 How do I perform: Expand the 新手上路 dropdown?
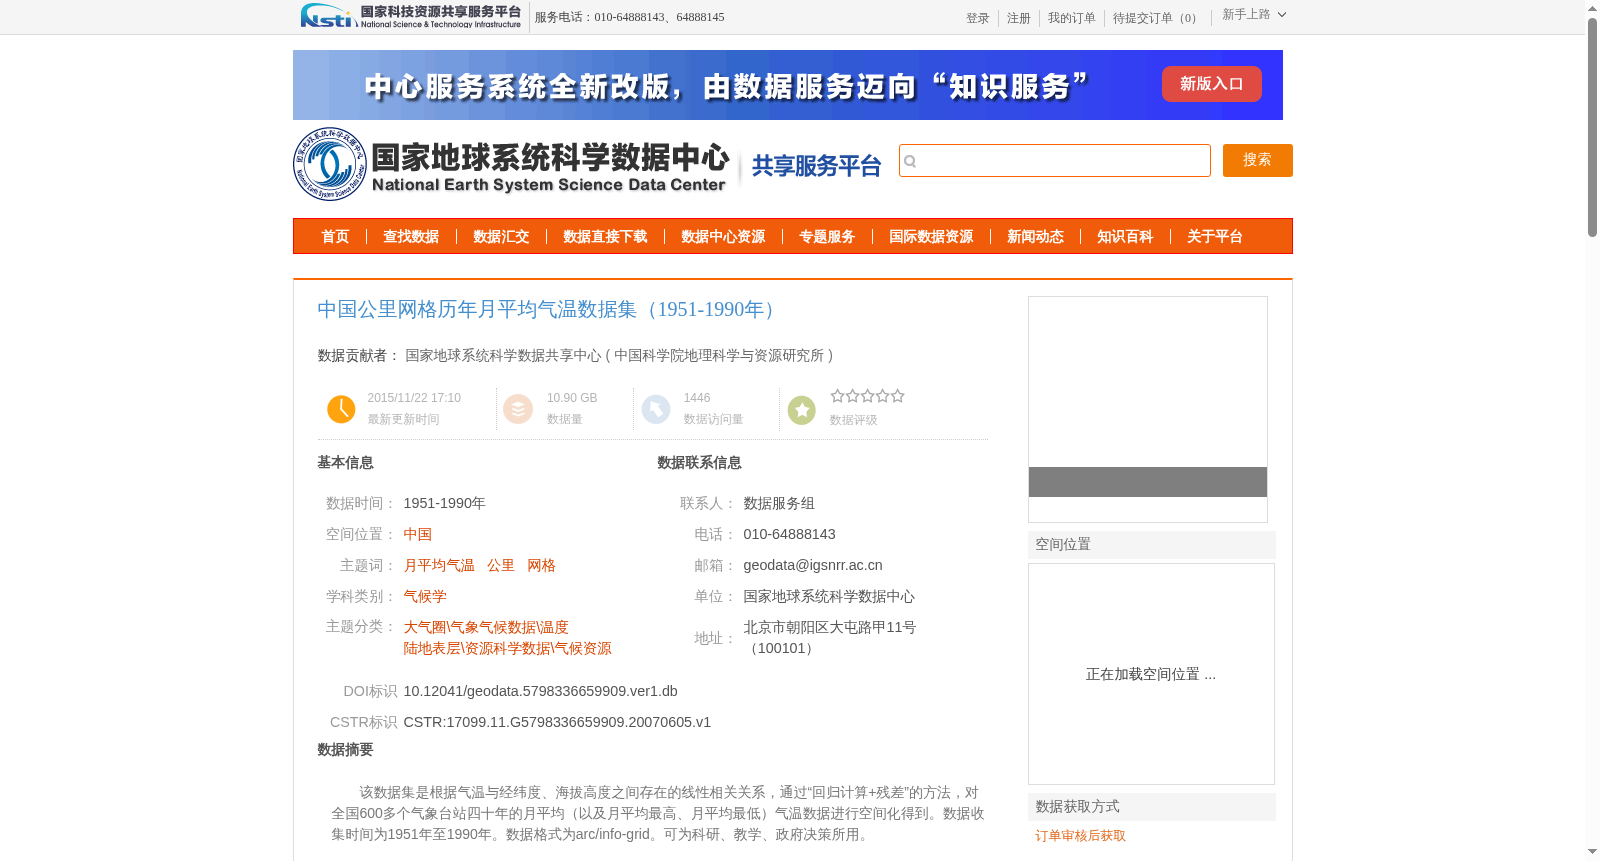[x=1254, y=15]
